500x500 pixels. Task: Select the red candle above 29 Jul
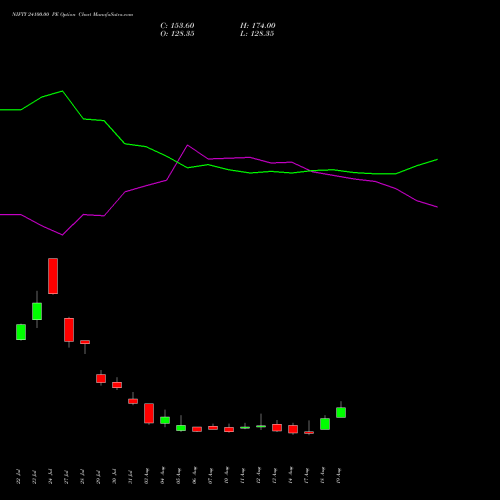(101, 378)
